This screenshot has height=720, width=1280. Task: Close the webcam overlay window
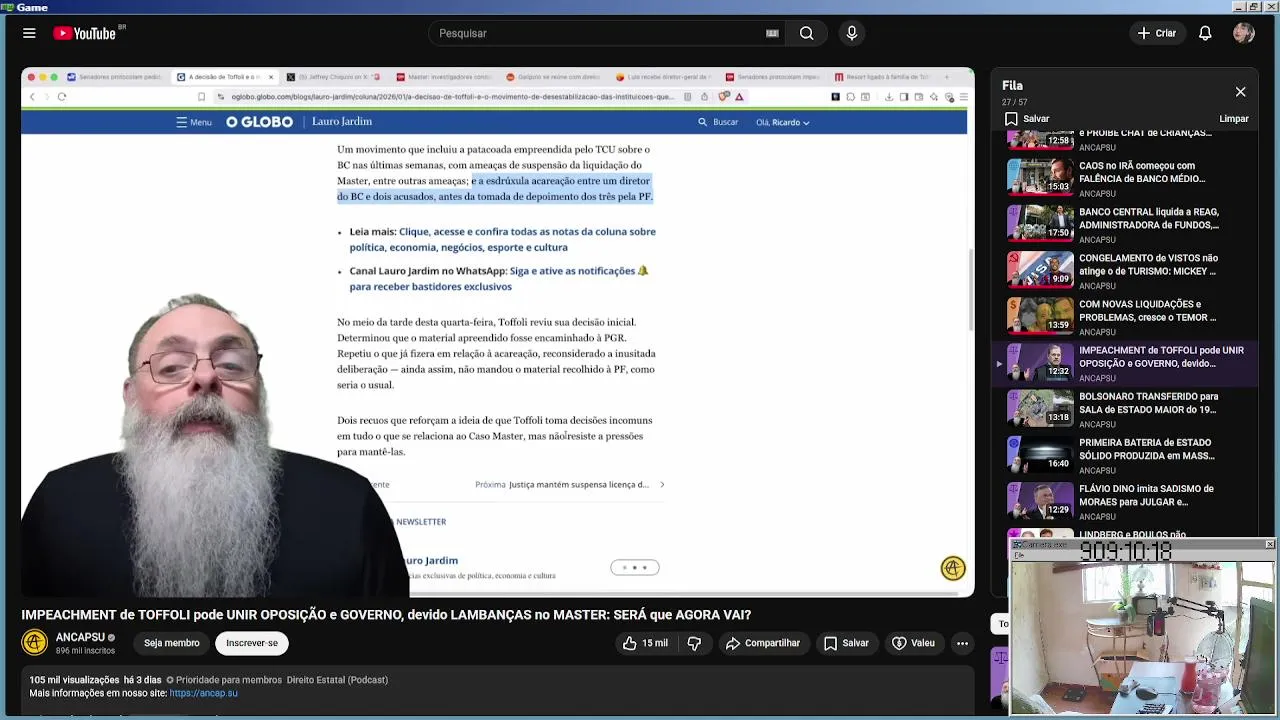point(1270,544)
